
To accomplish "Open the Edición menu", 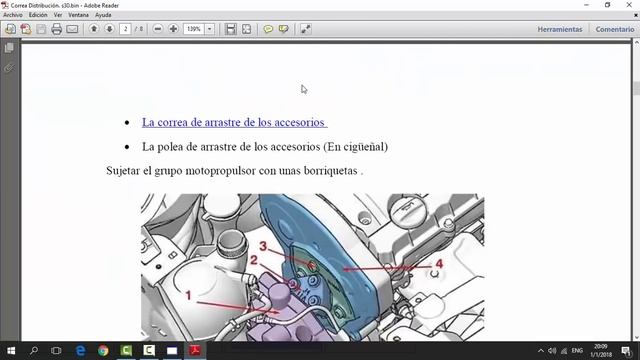I will (x=38, y=15).
